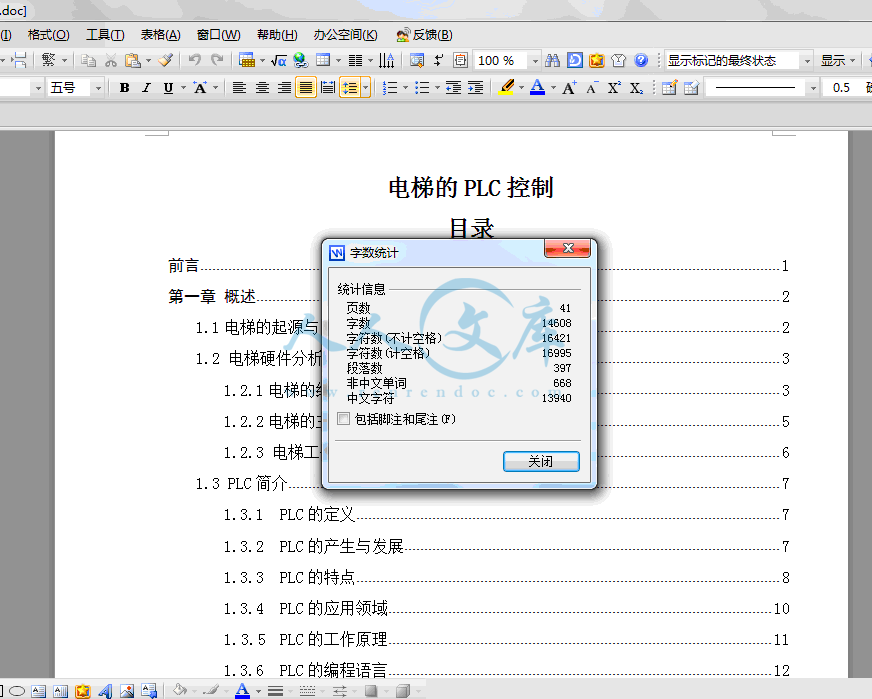Click the blue font color A button

point(537,87)
